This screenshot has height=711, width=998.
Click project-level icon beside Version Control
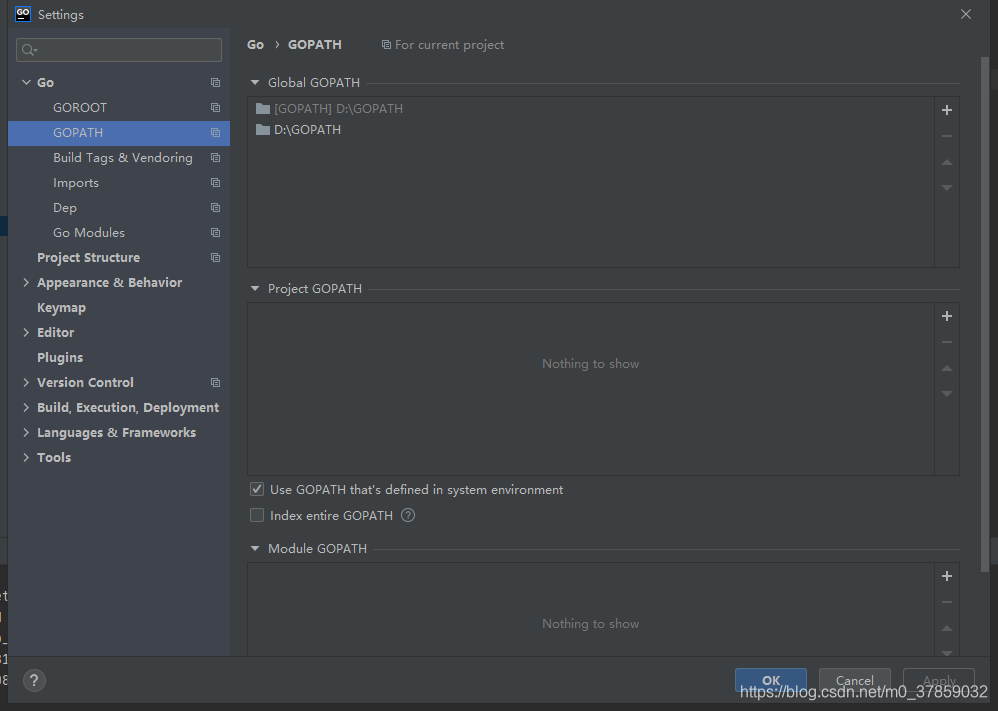coord(215,383)
